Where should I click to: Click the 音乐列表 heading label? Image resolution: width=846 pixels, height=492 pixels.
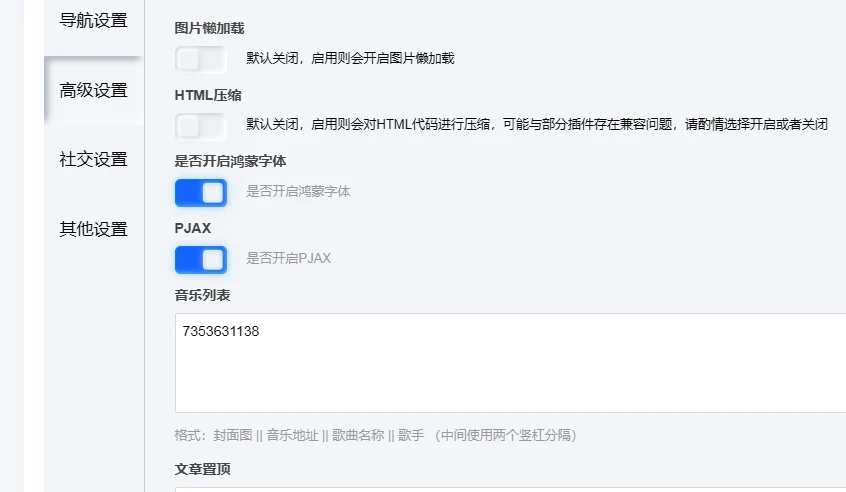203,295
